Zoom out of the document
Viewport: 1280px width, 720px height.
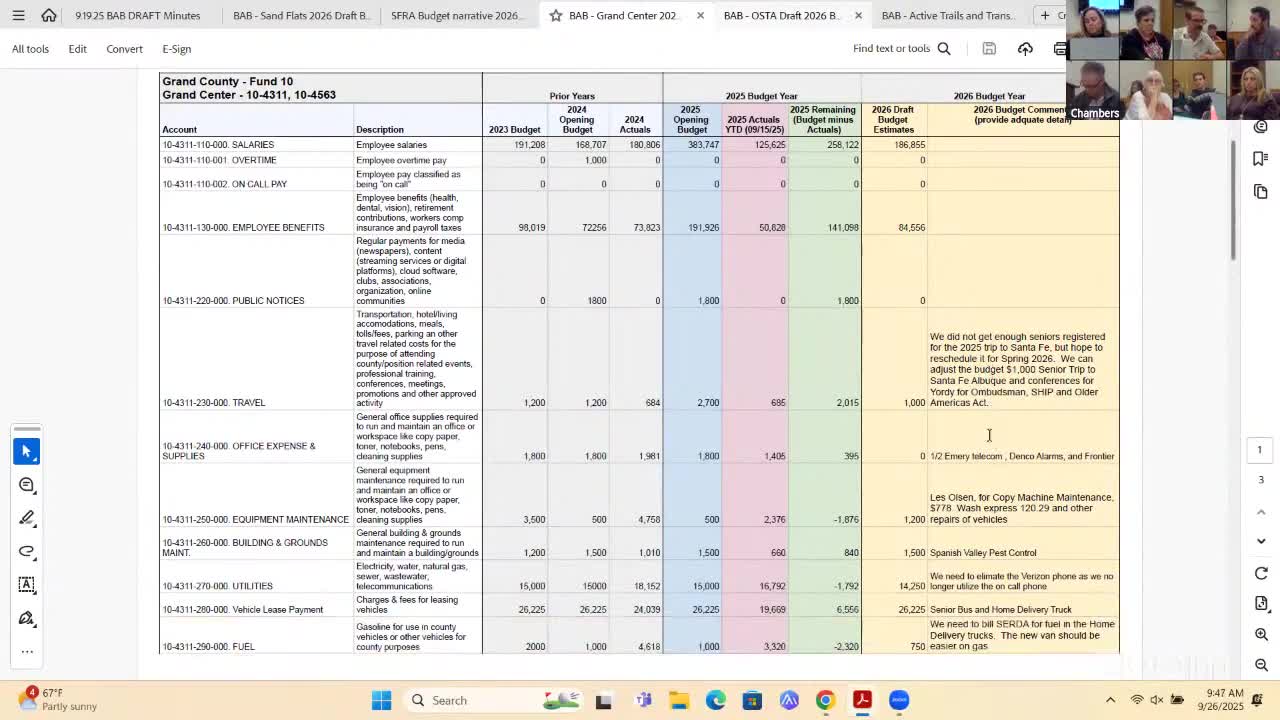(x=1261, y=665)
